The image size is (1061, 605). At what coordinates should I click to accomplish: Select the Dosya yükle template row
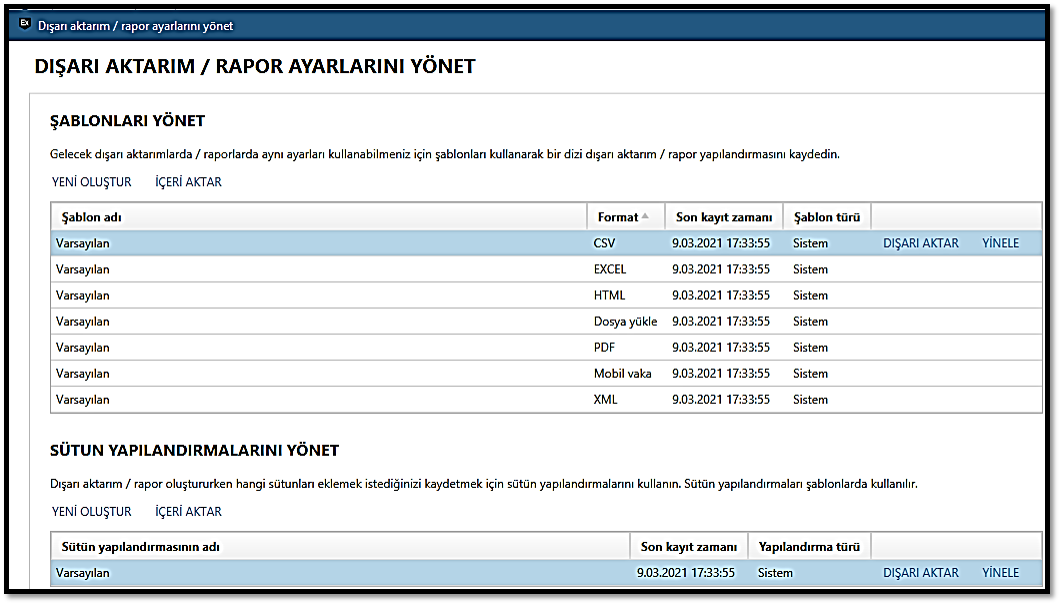(300, 321)
